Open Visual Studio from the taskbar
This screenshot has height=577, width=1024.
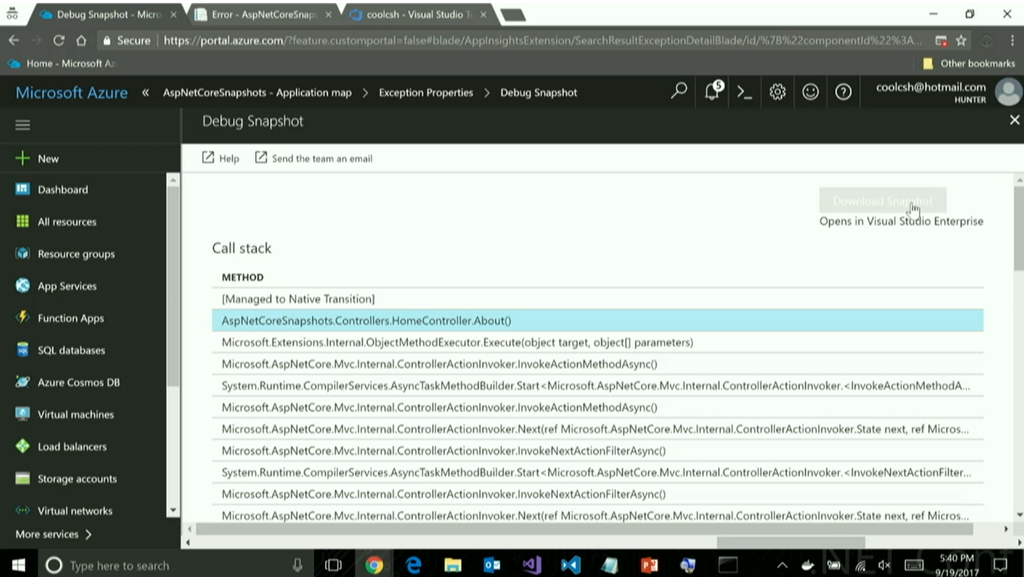532,565
